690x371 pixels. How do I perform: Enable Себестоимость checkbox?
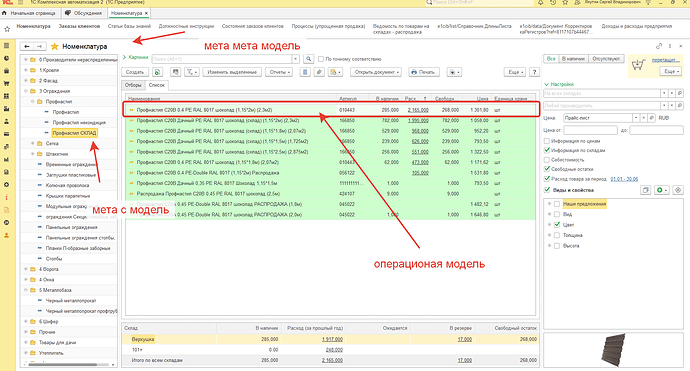pyautogui.click(x=547, y=160)
